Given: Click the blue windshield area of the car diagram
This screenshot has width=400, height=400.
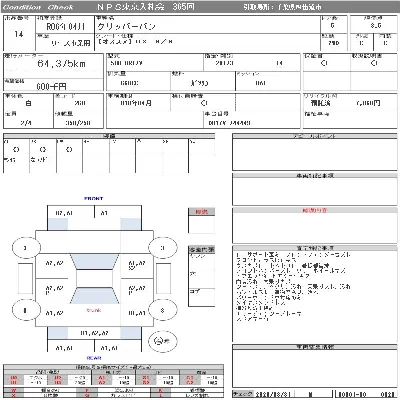Looking at the screenshot, I should pos(95,262).
